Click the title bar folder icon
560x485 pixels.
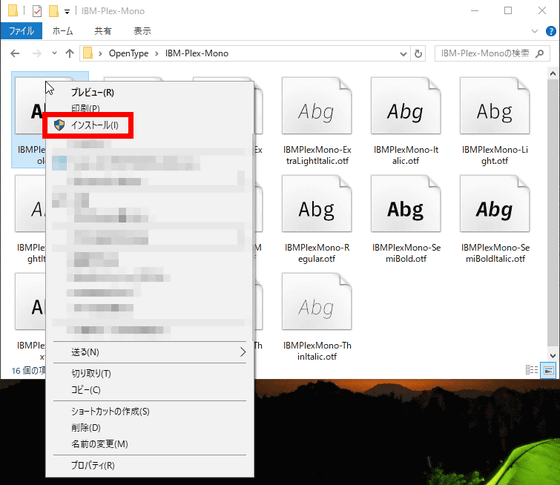point(13,11)
